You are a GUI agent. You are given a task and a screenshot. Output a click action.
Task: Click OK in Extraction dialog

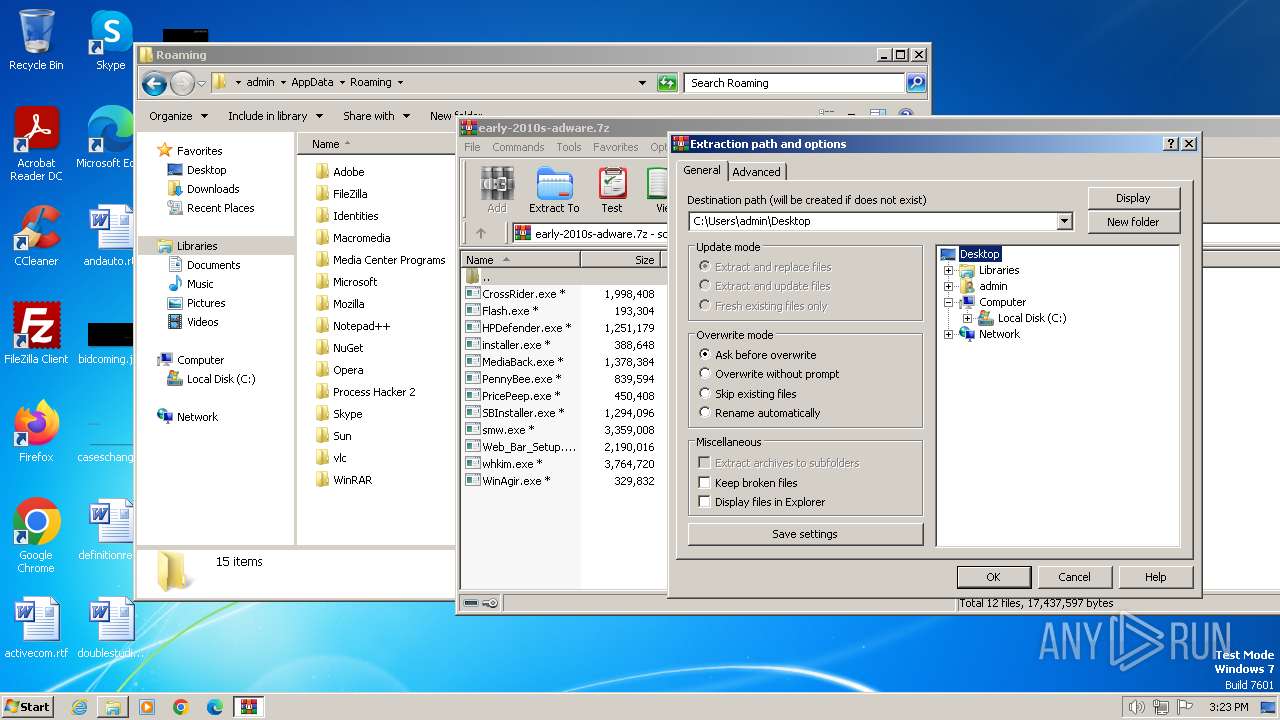pos(993,577)
